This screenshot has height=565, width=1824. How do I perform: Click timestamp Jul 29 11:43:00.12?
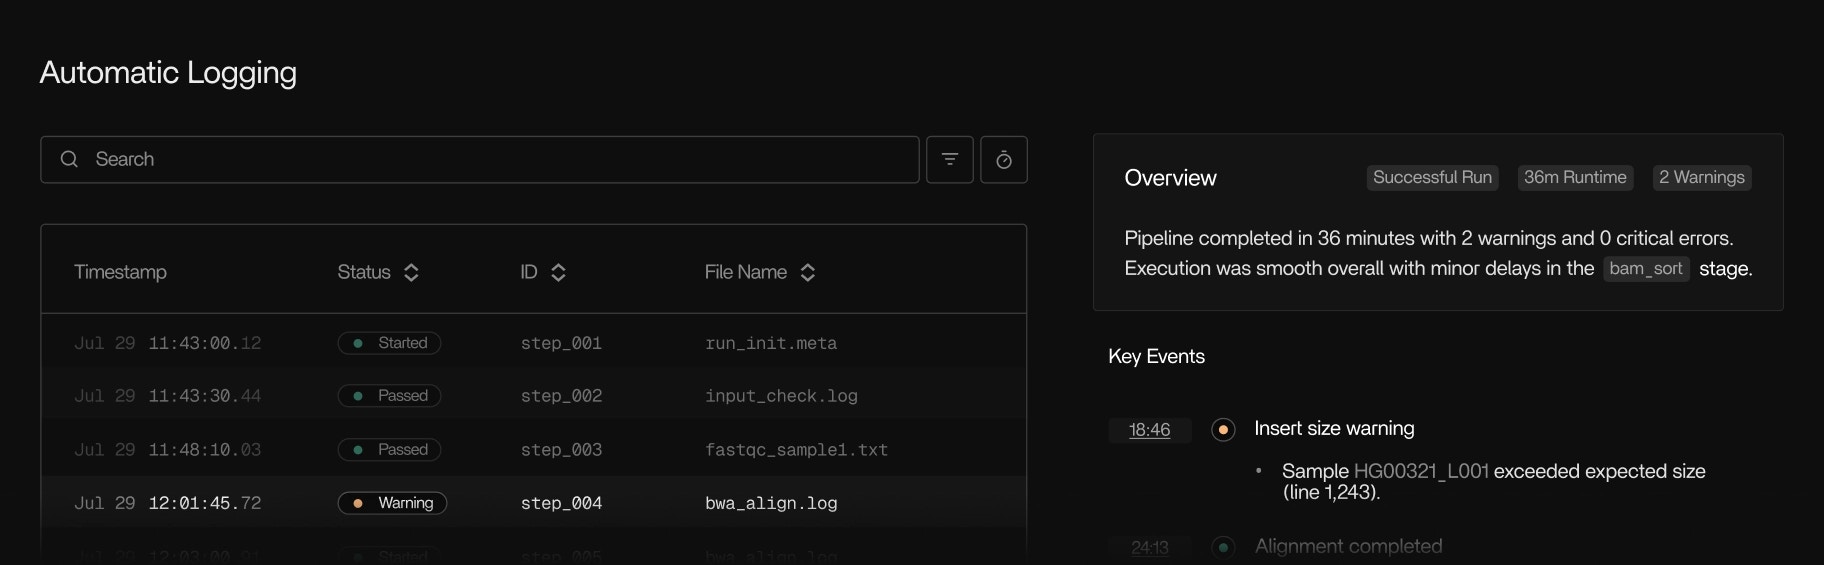coord(167,343)
